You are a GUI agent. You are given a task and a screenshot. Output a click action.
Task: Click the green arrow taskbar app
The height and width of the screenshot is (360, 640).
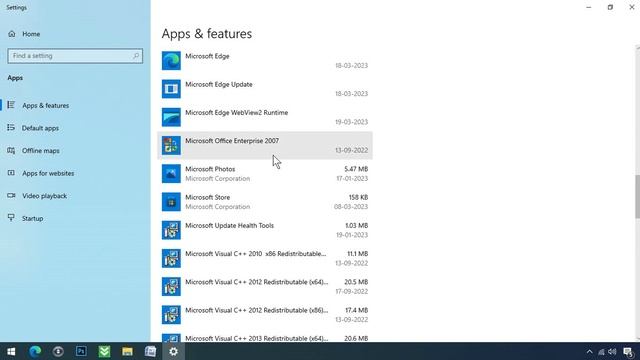(104, 351)
